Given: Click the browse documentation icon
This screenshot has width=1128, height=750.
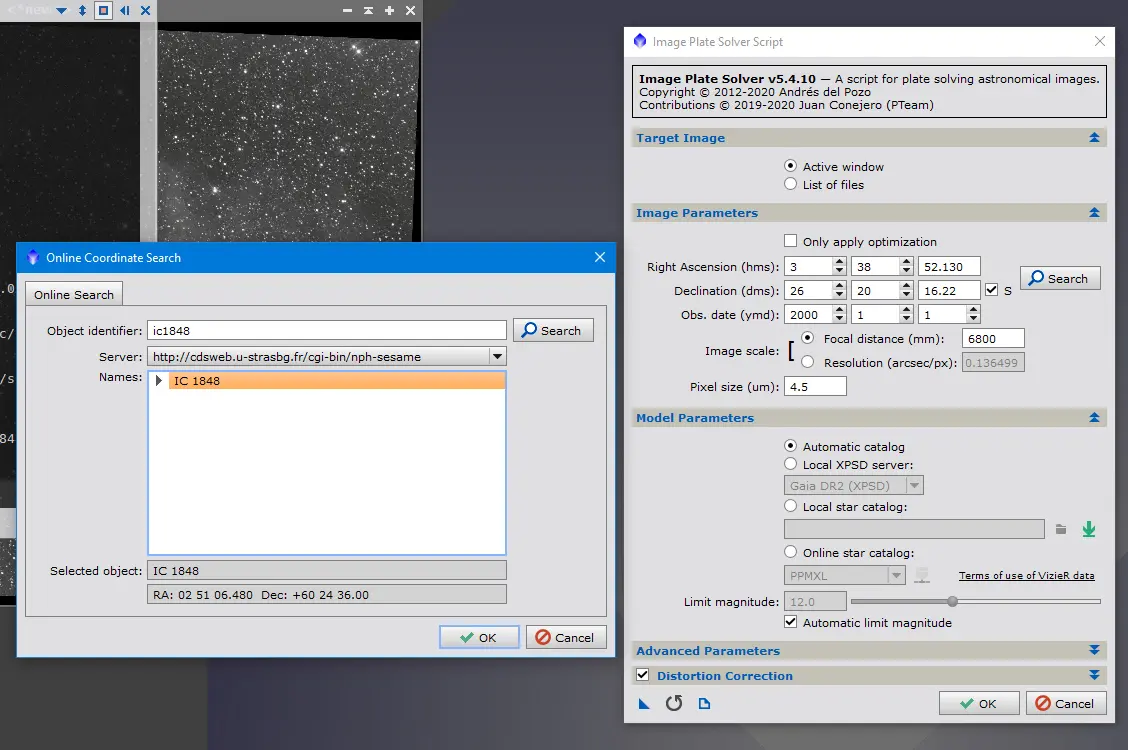Looking at the screenshot, I should pos(704,704).
